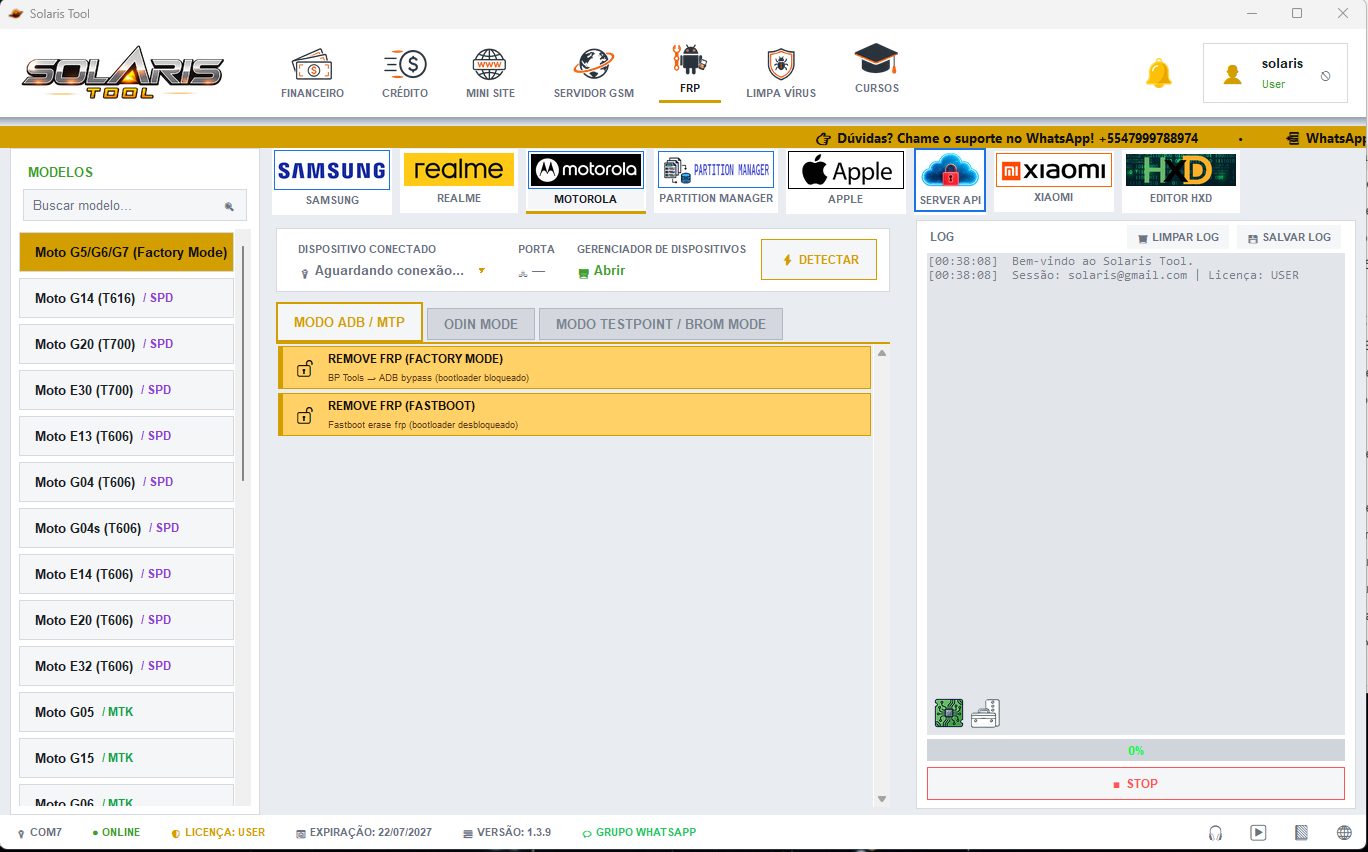The image size is (1368, 852).
Task: Click the operations list scroll-up arrow
Action: [x=881, y=353]
